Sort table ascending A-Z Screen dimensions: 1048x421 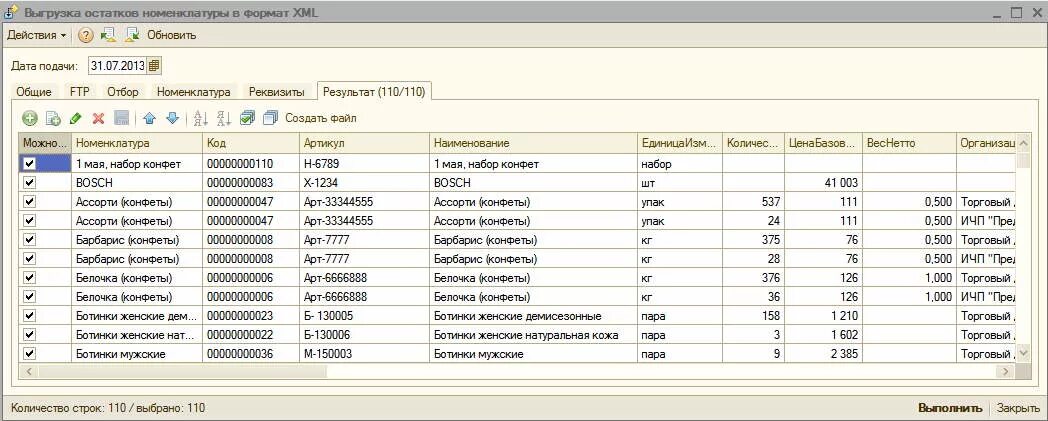(x=200, y=118)
